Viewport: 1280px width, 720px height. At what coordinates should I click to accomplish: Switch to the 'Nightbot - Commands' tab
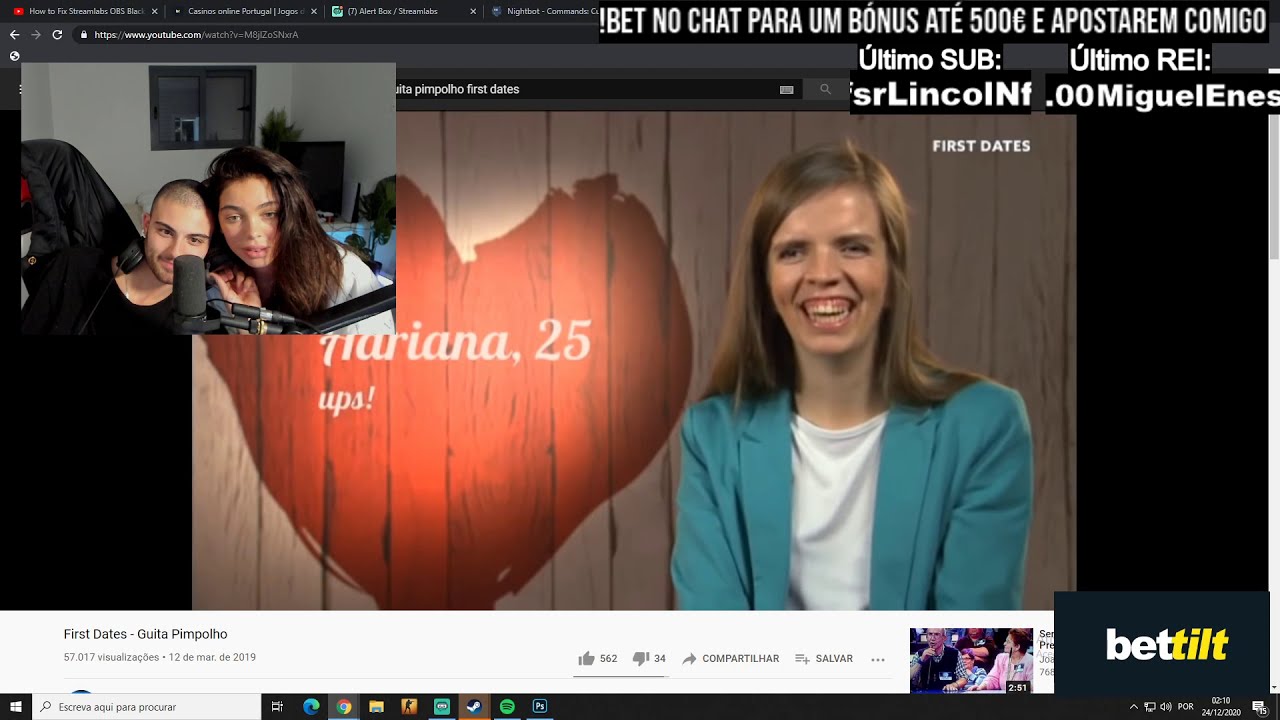[545, 11]
